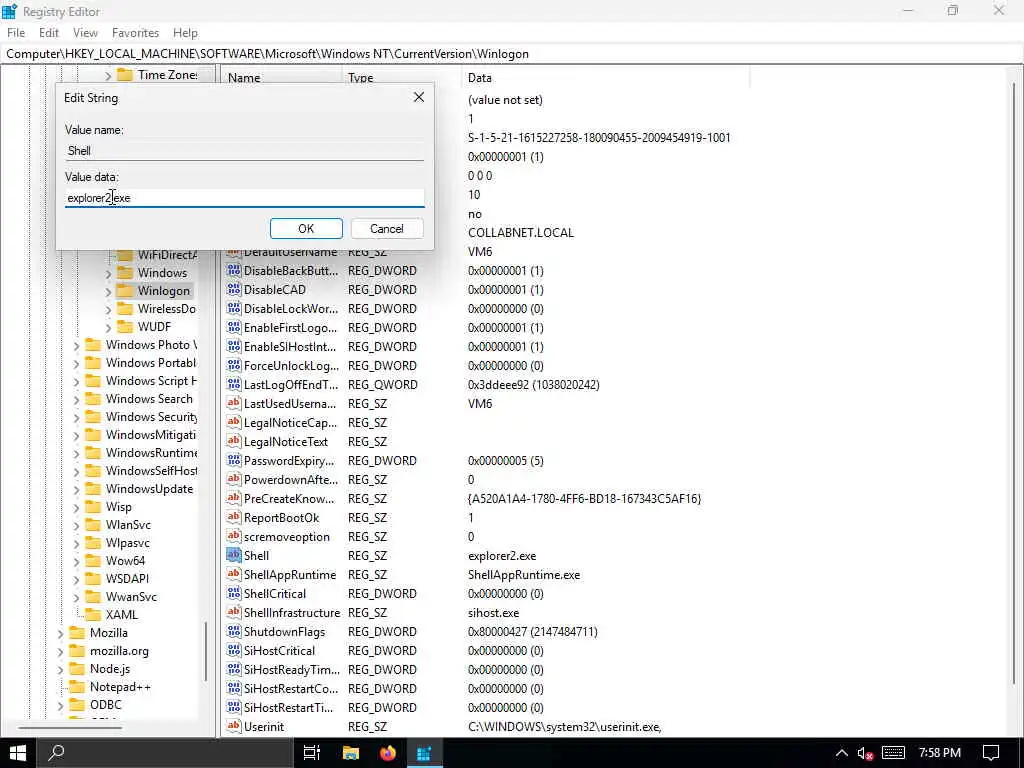This screenshot has height=768, width=1024.
Task: Open the Edit menu
Action: 48,33
